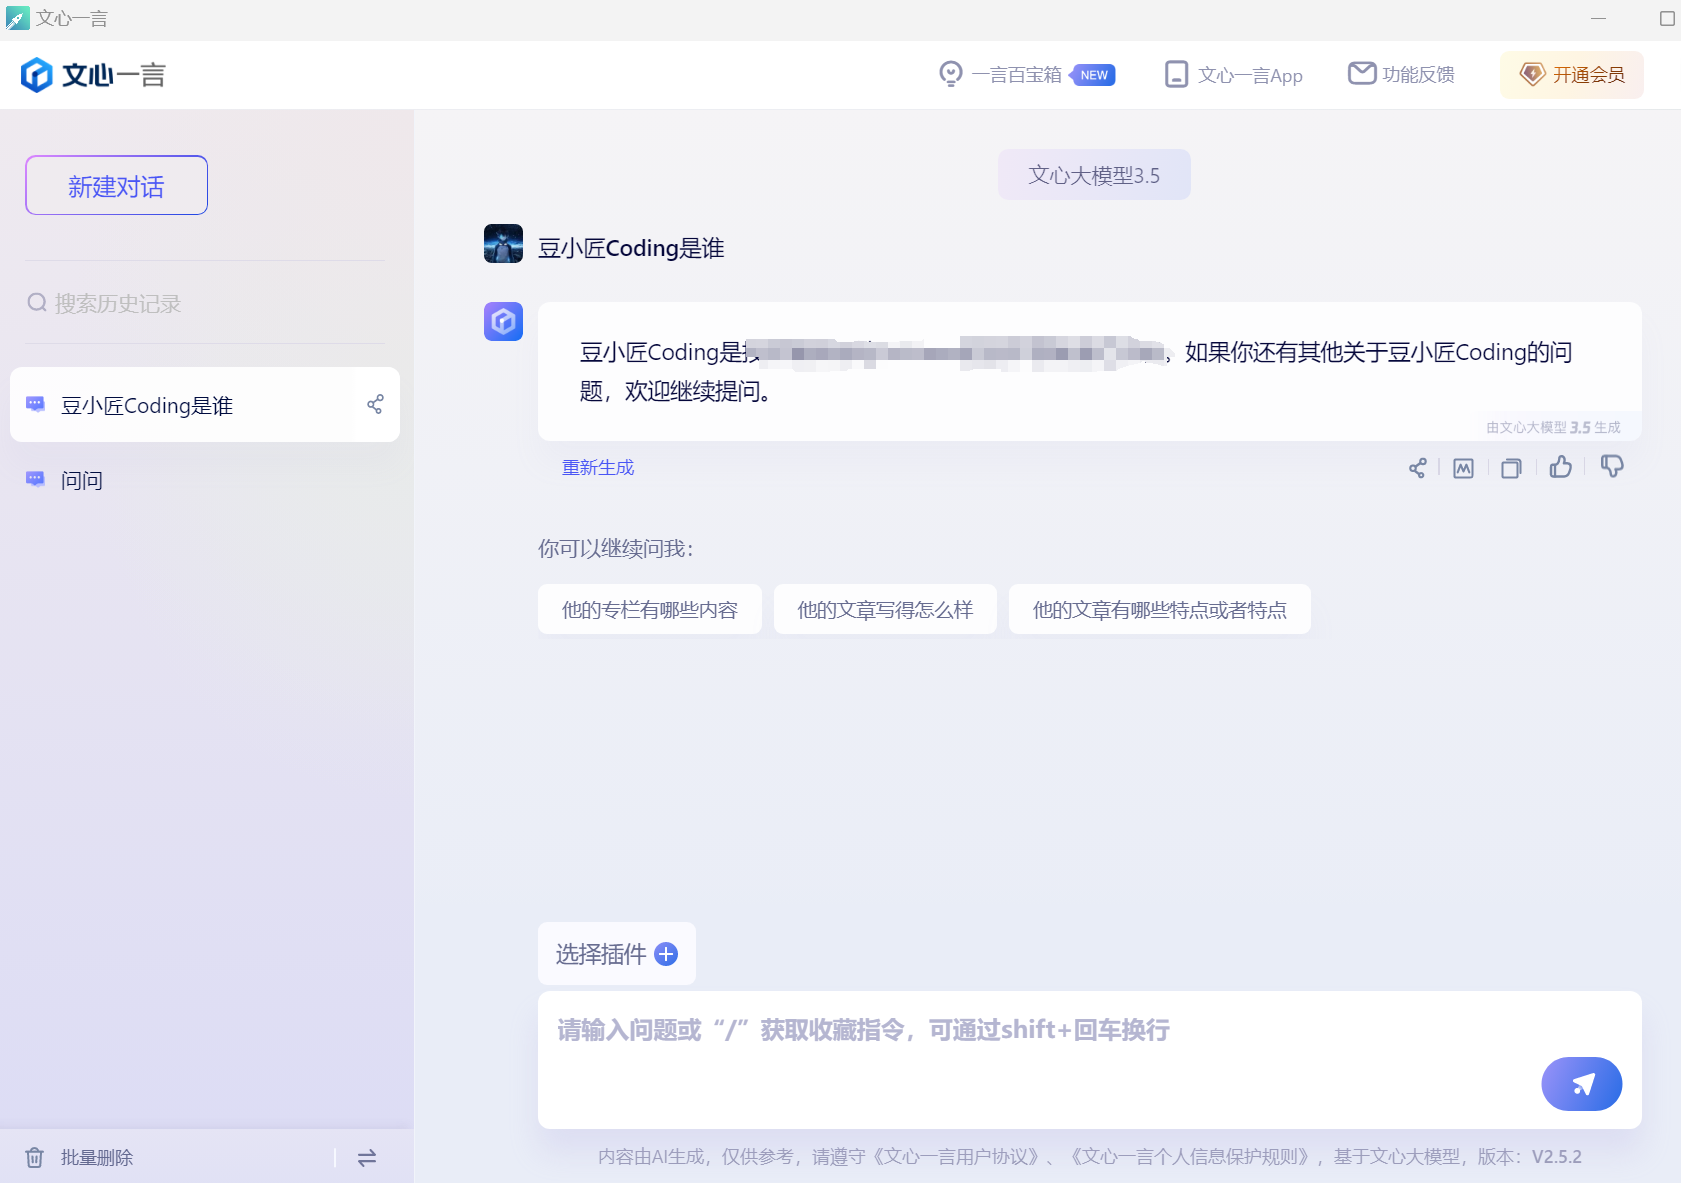Dislike the answer with thumbs down
The width and height of the screenshot is (1681, 1183).
tap(1612, 467)
